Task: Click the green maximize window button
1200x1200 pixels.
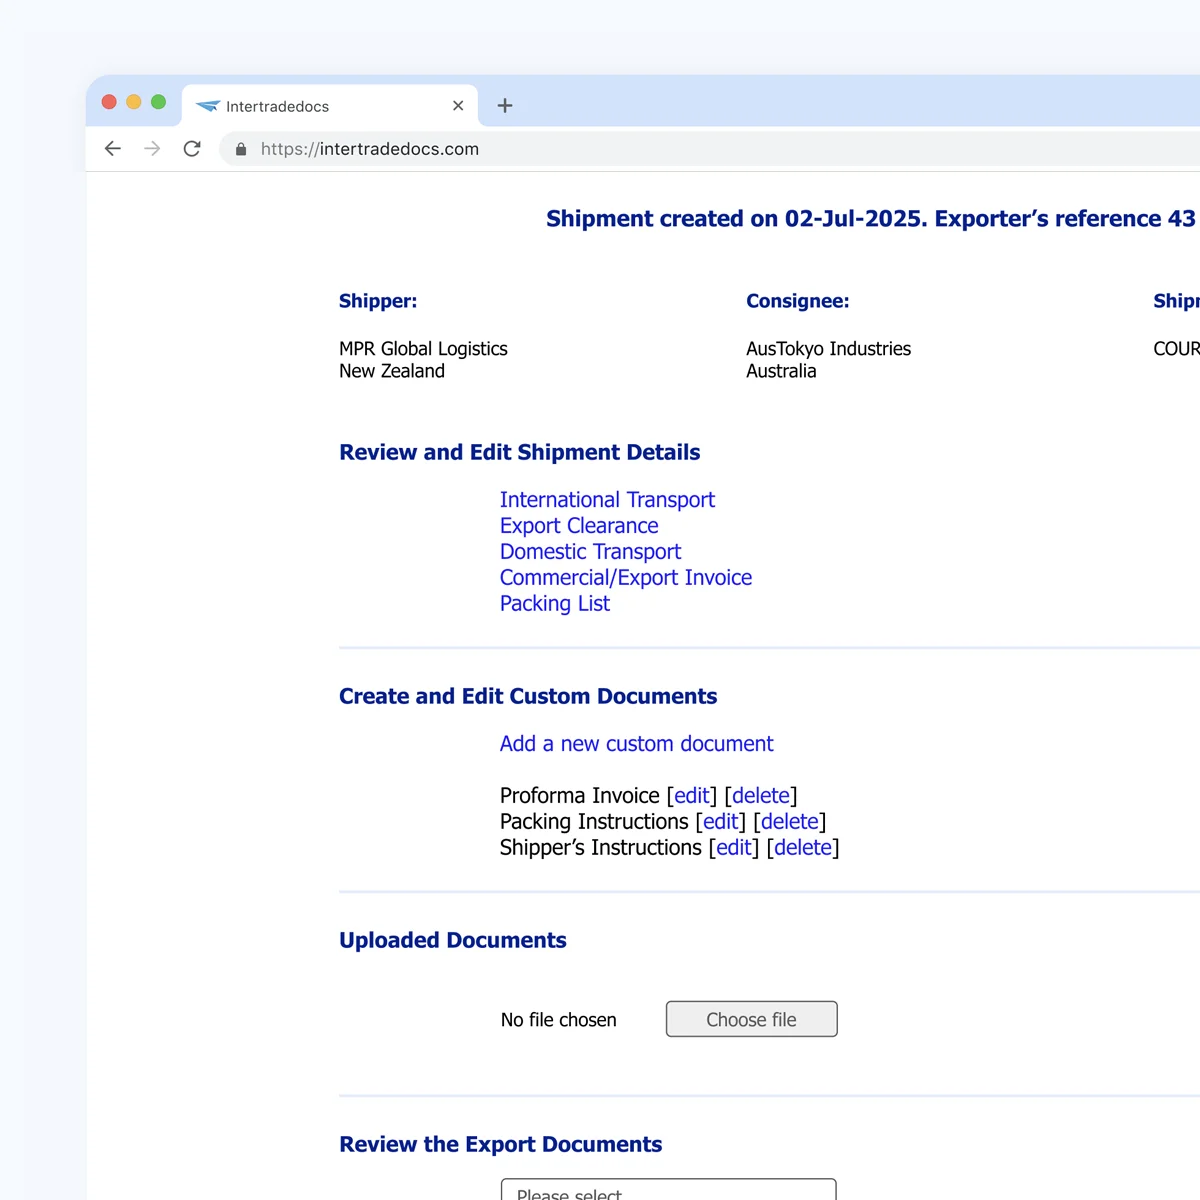Action: tap(158, 102)
